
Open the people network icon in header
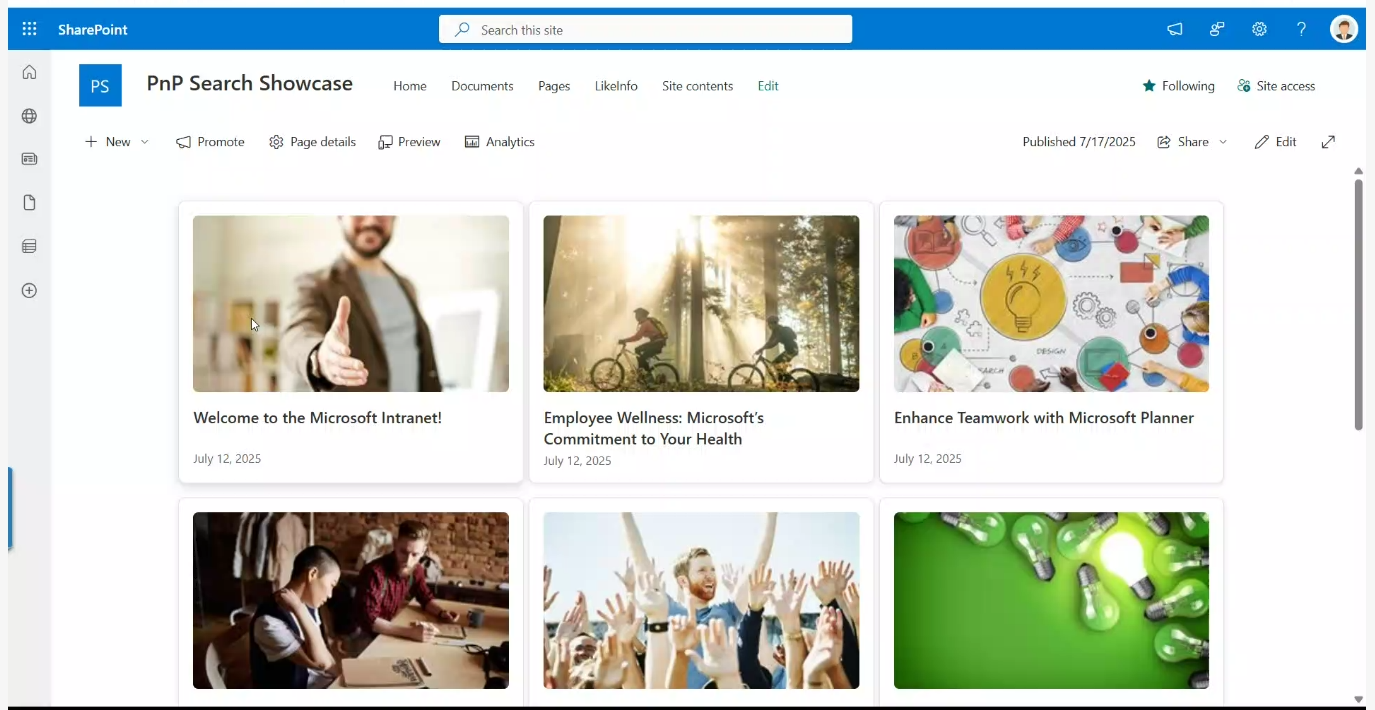pyautogui.click(x=1217, y=29)
